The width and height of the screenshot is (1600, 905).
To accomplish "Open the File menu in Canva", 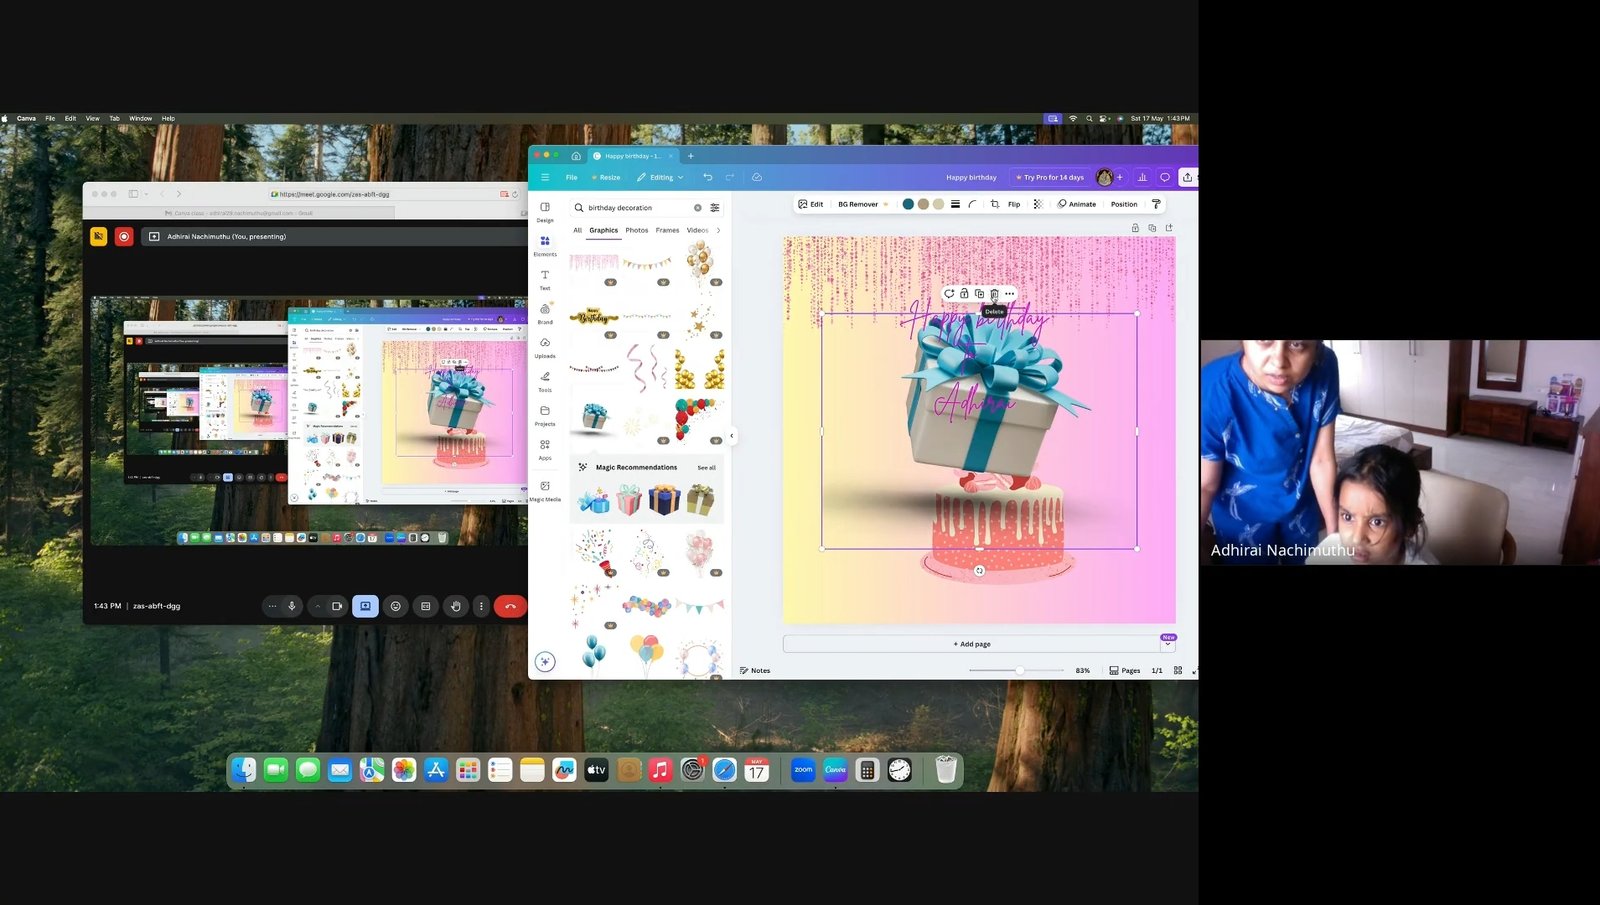I will click(572, 177).
